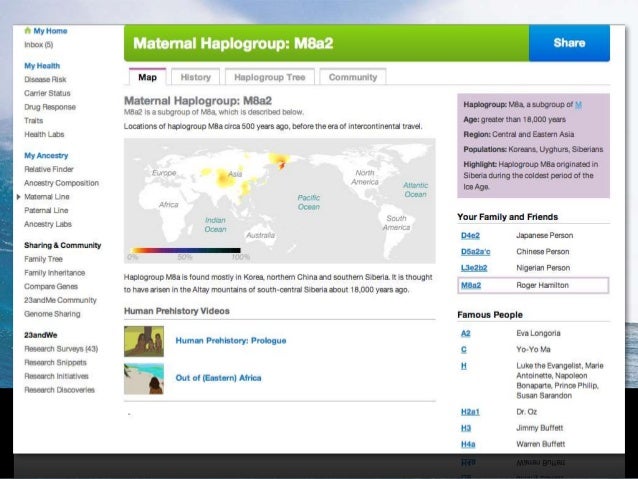The image size is (638, 479).
Task: Open Genome Sharing
Action: pyautogui.click(x=52, y=314)
